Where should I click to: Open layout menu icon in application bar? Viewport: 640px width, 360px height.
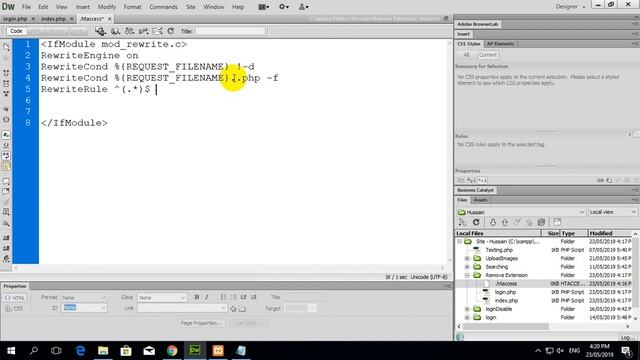coord(264,7)
